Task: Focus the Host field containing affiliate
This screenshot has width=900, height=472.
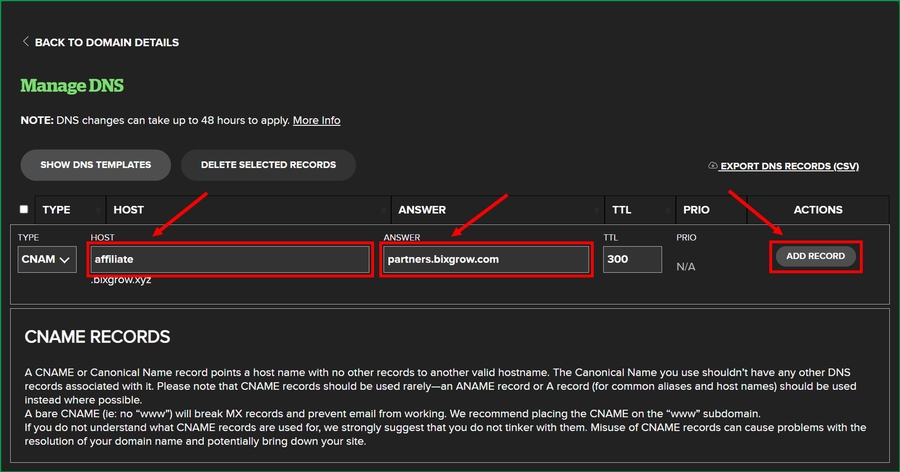Action: (x=230, y=260)
